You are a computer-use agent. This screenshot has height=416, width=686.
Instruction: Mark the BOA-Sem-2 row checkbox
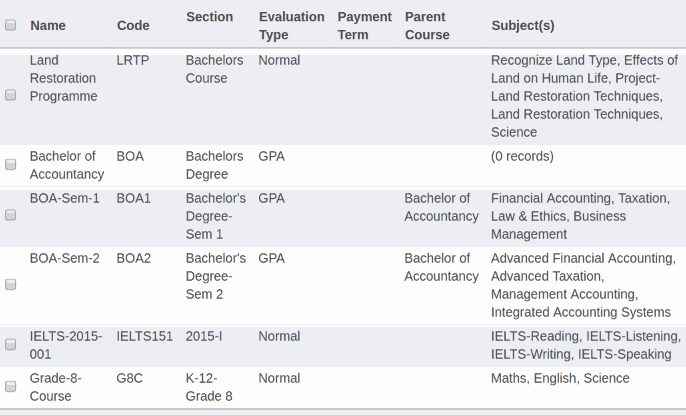tap(10, 284)
